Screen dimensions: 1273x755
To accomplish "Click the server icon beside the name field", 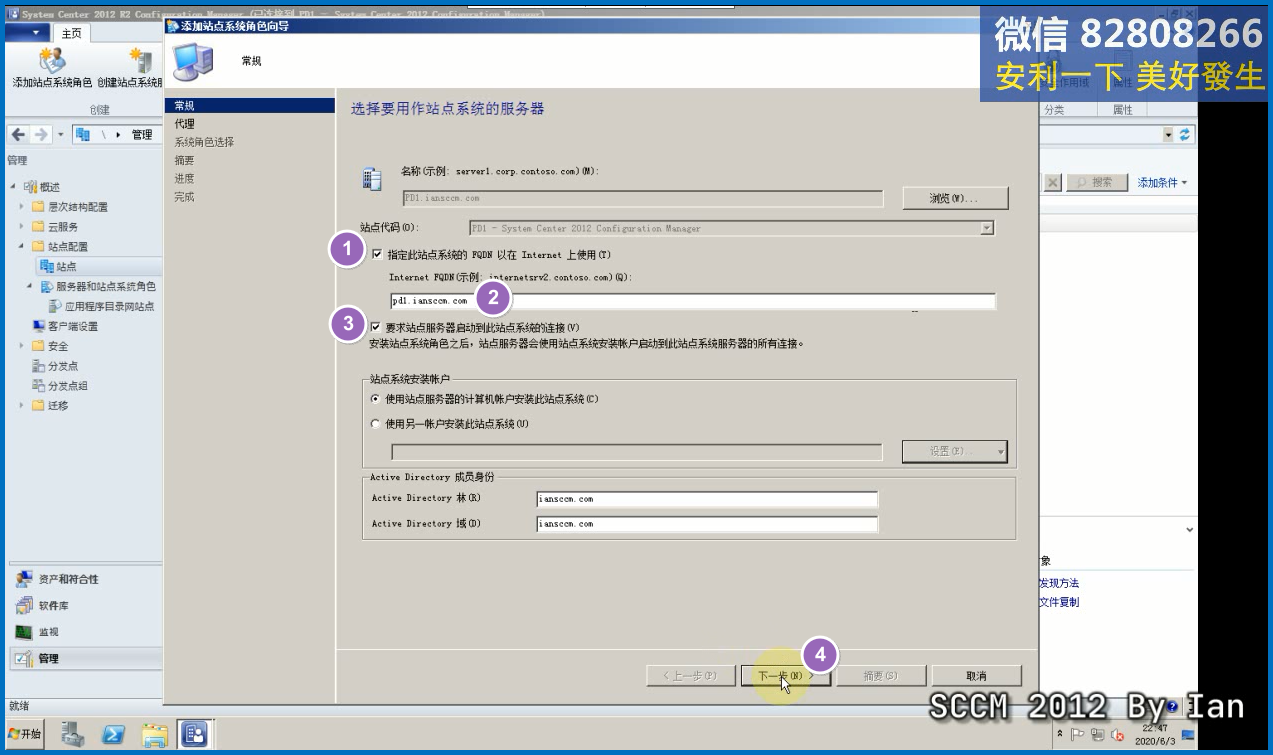I will [372, 178].
